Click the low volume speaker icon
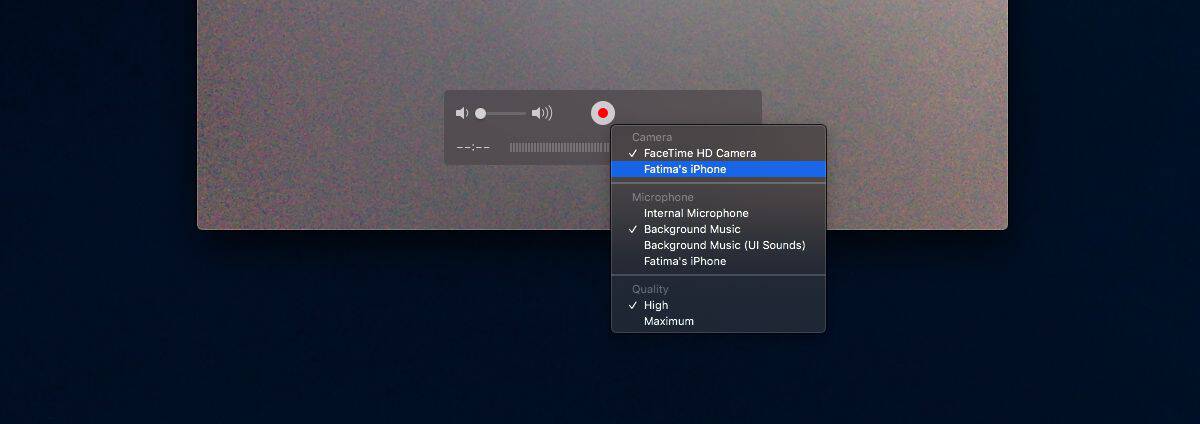The image size is (1200, 424). pos(461,114)
